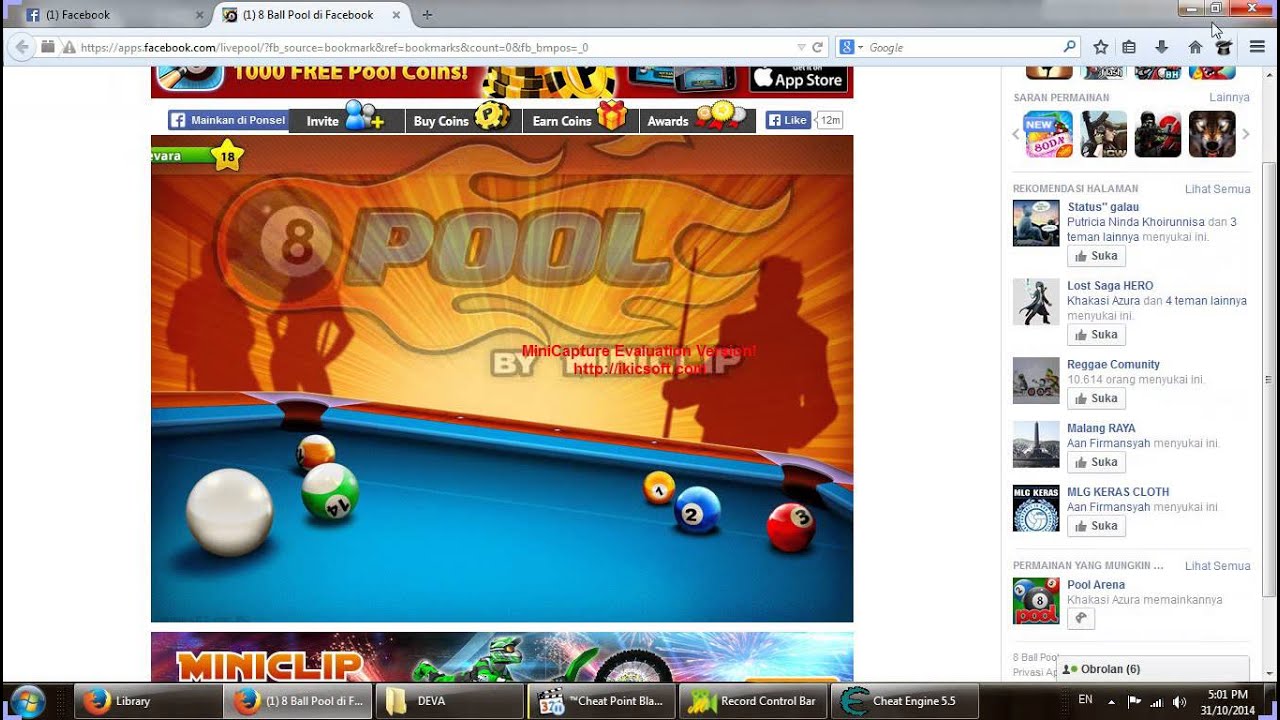Screen dimensions: 1280x720
Task: Click Suka for Malang RAYA
Action: click(x=1096, y=462)
